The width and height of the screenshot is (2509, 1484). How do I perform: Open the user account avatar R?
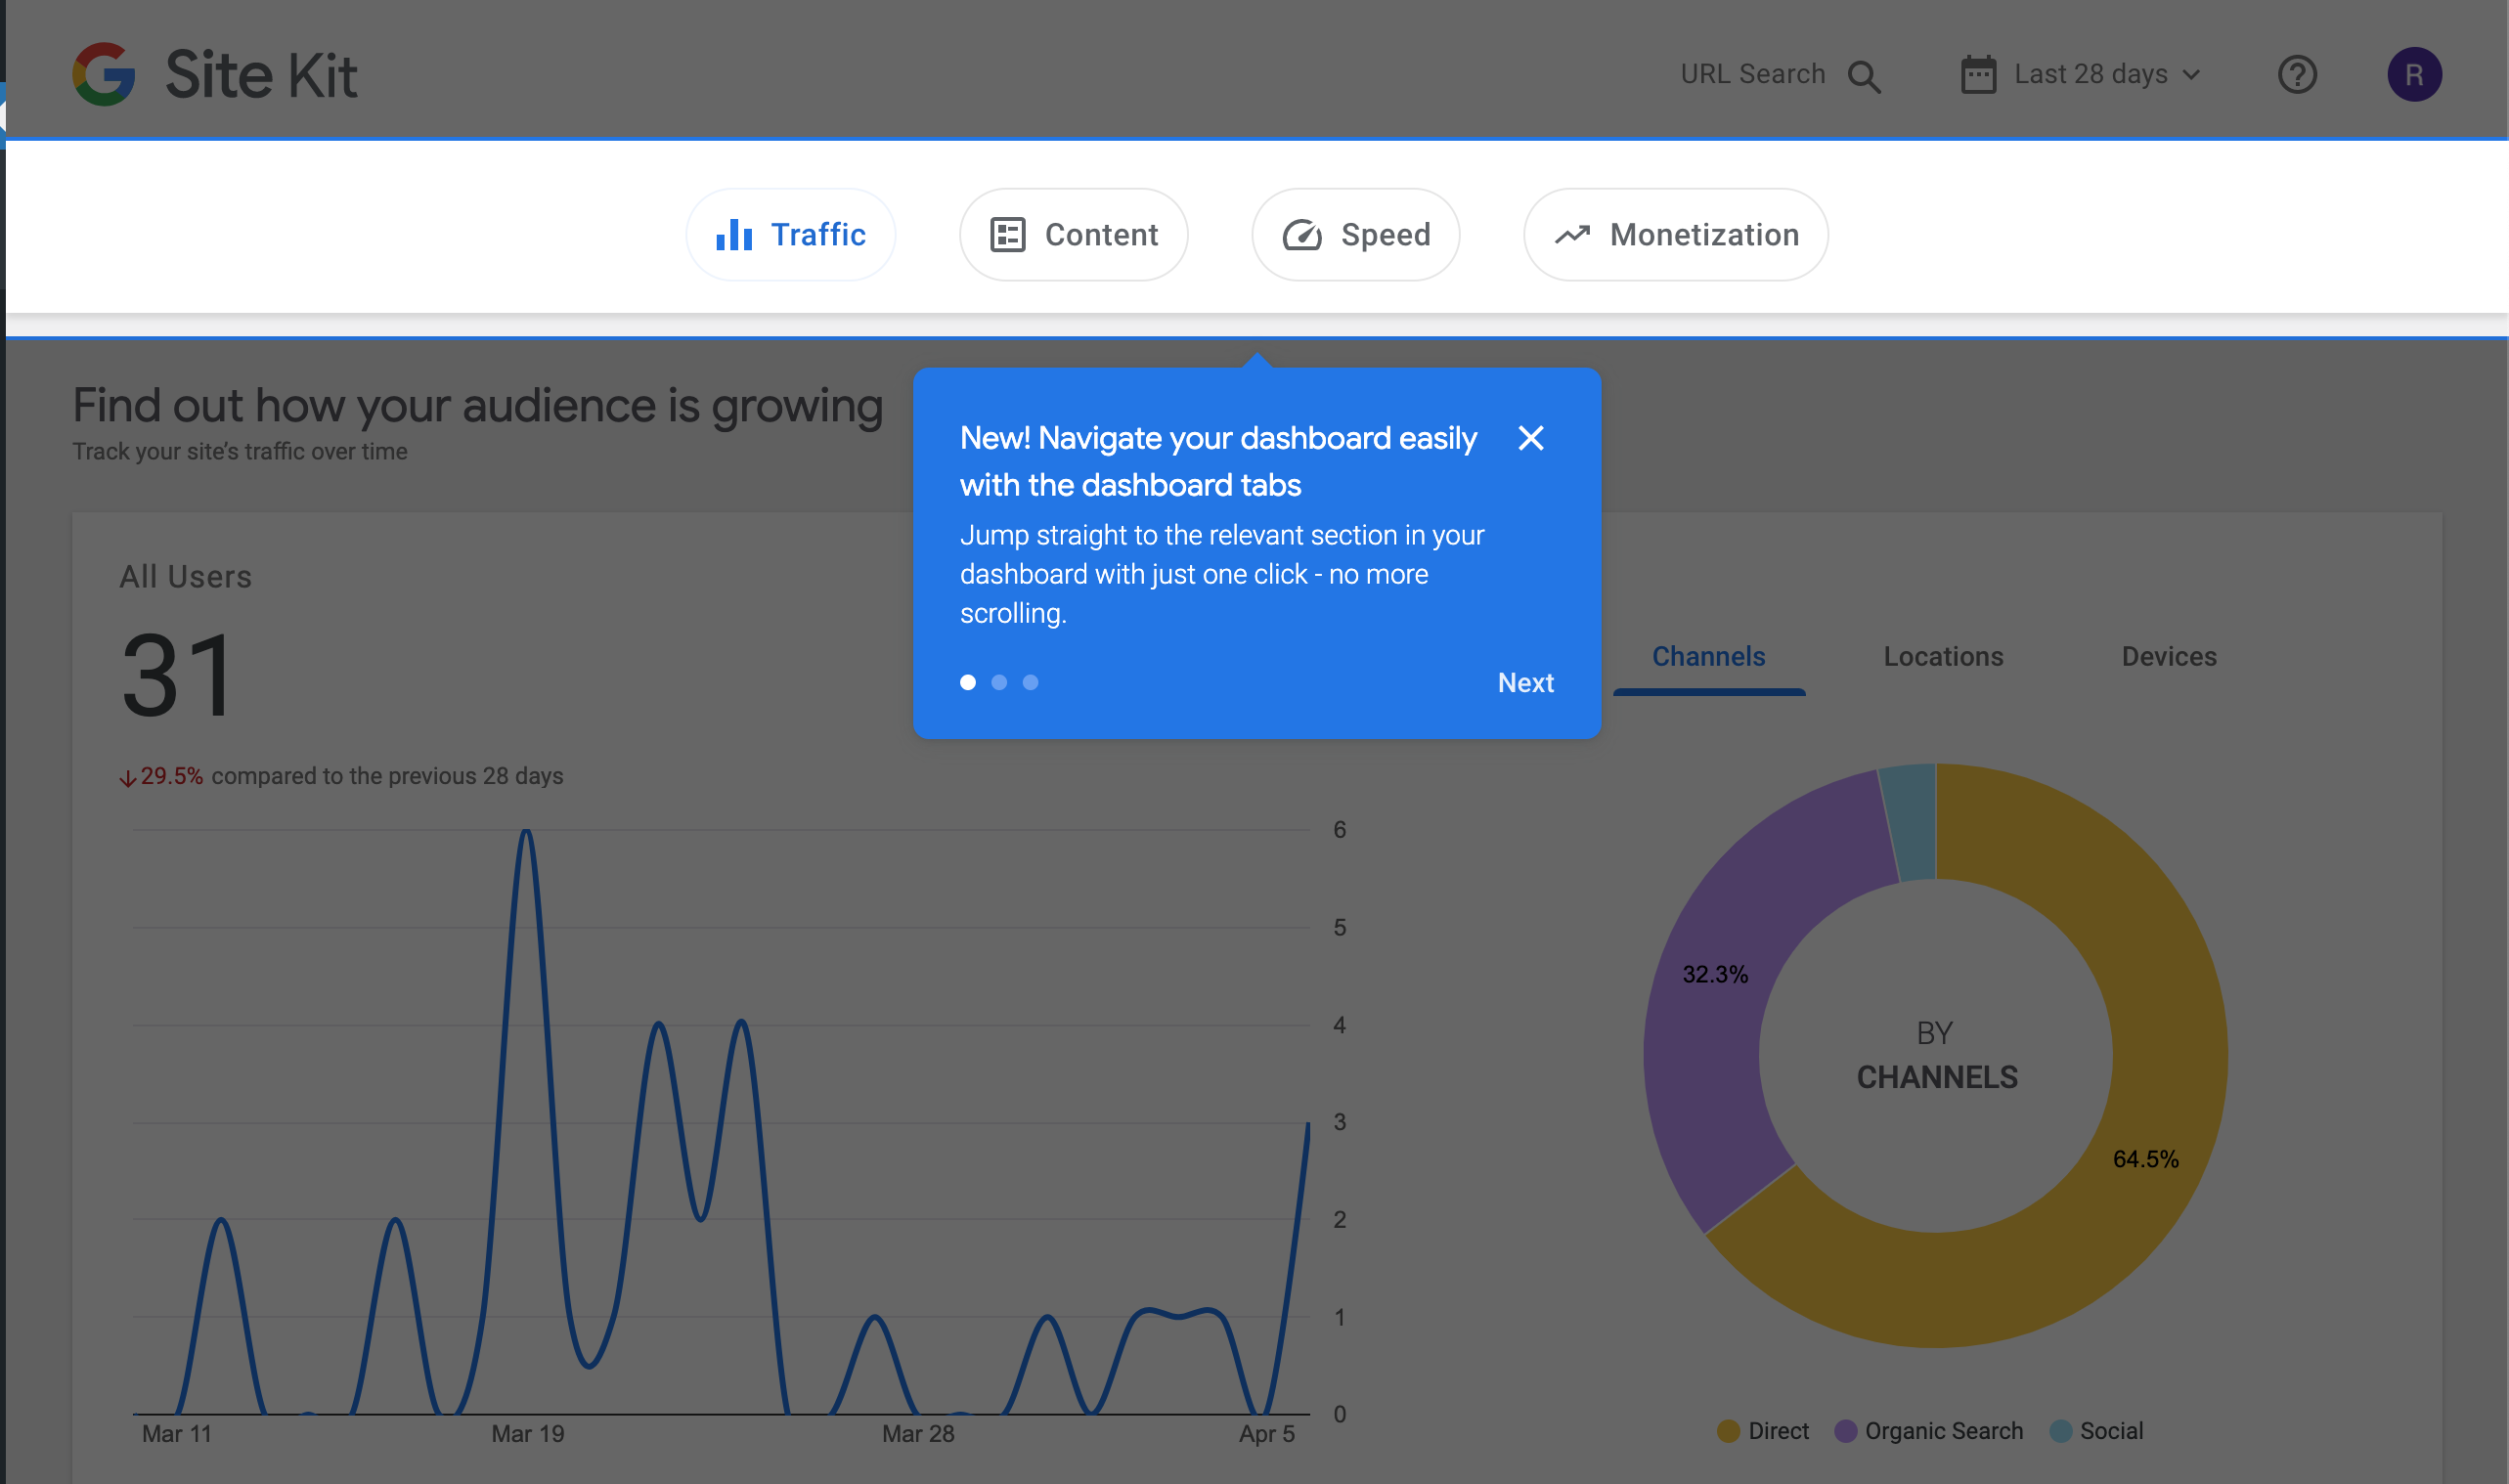[x=2414, y=75]
